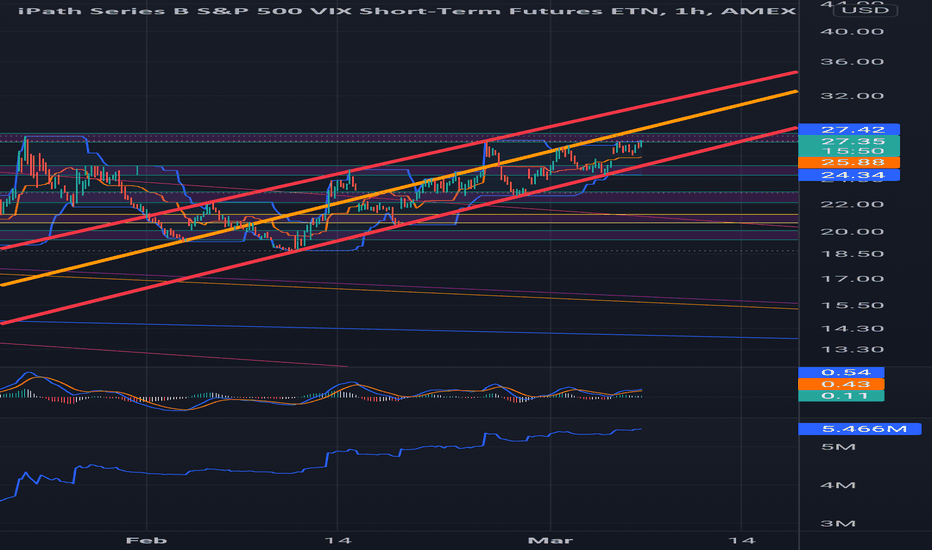The height and width of the screenshot is (550, 932).
Task: Click the 18.50 price axis value
Action: click(x=852, y=254)
